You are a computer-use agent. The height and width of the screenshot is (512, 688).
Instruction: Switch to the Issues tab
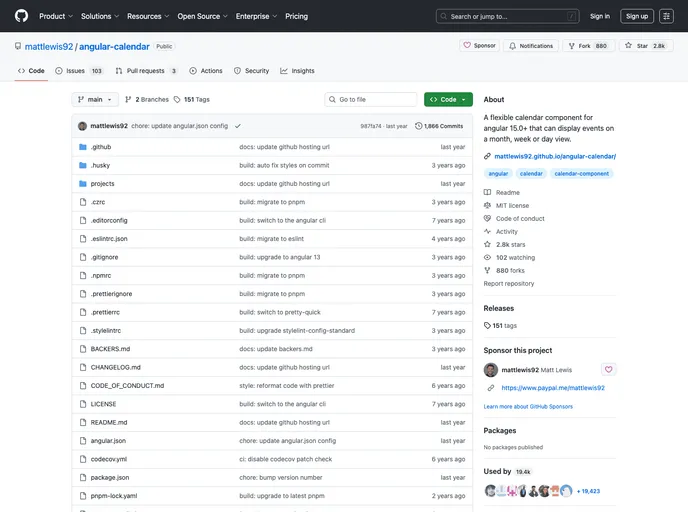point(79,71)
